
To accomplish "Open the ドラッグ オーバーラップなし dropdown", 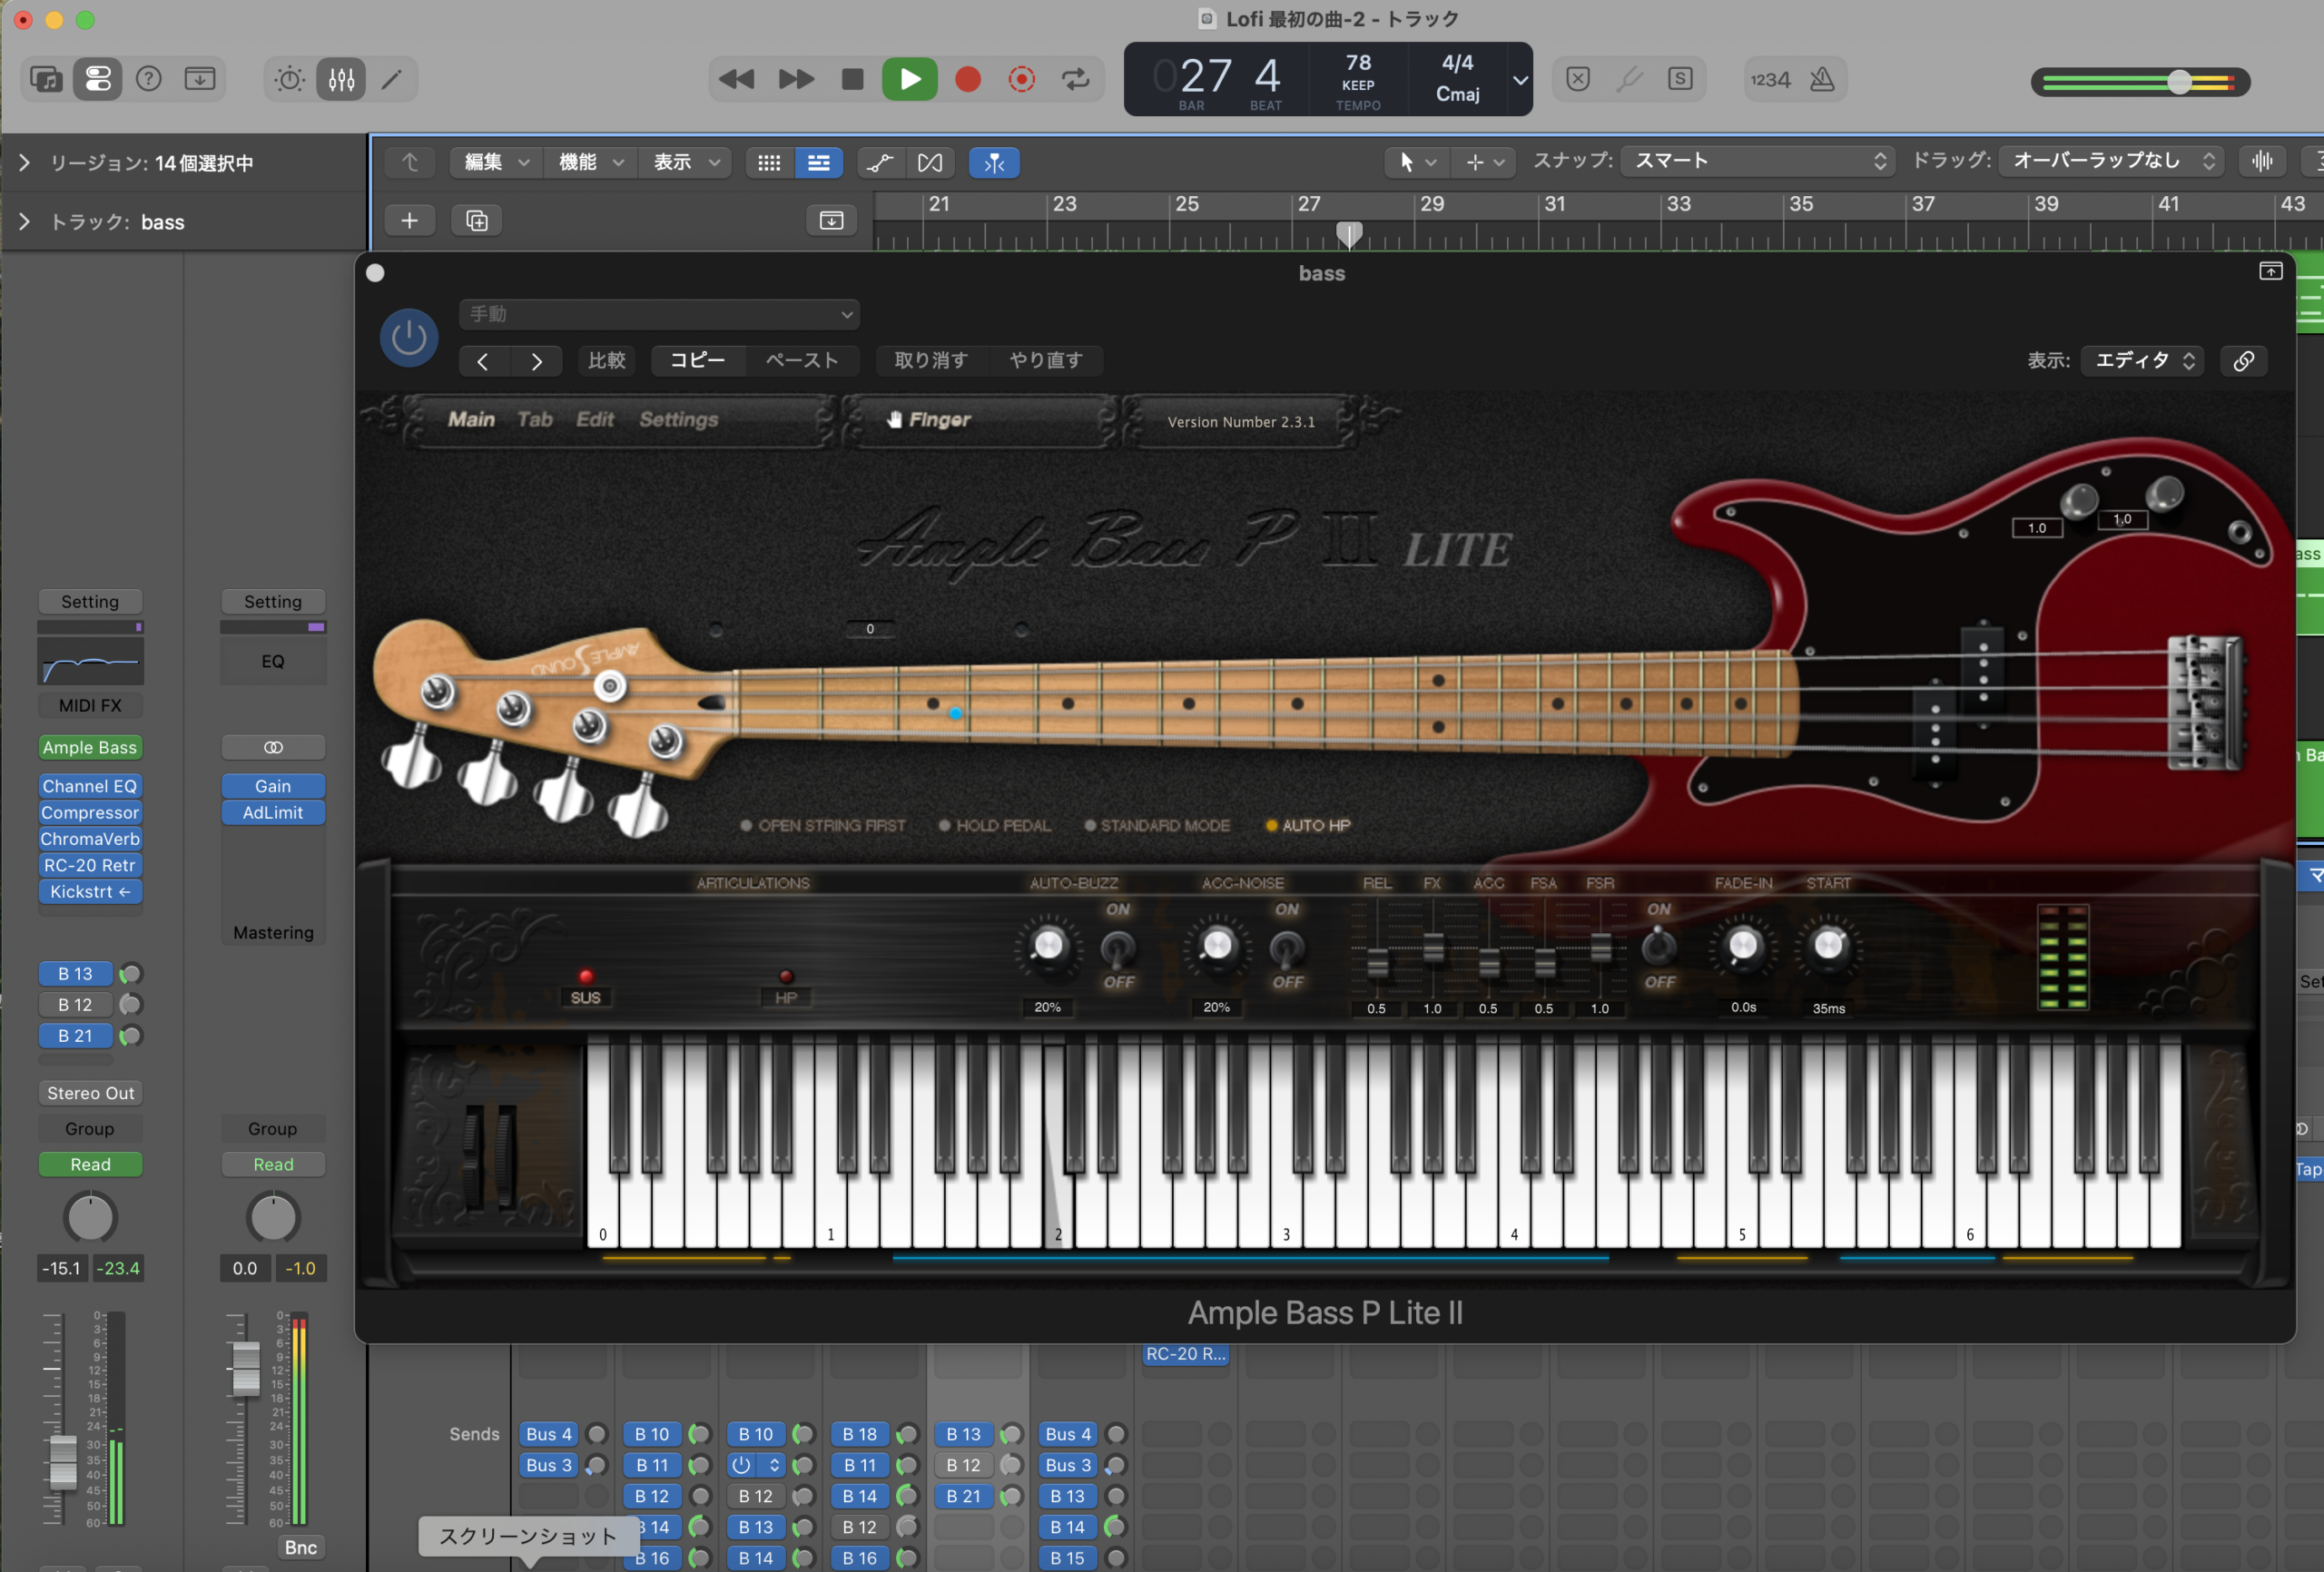I will [2112, 161].
